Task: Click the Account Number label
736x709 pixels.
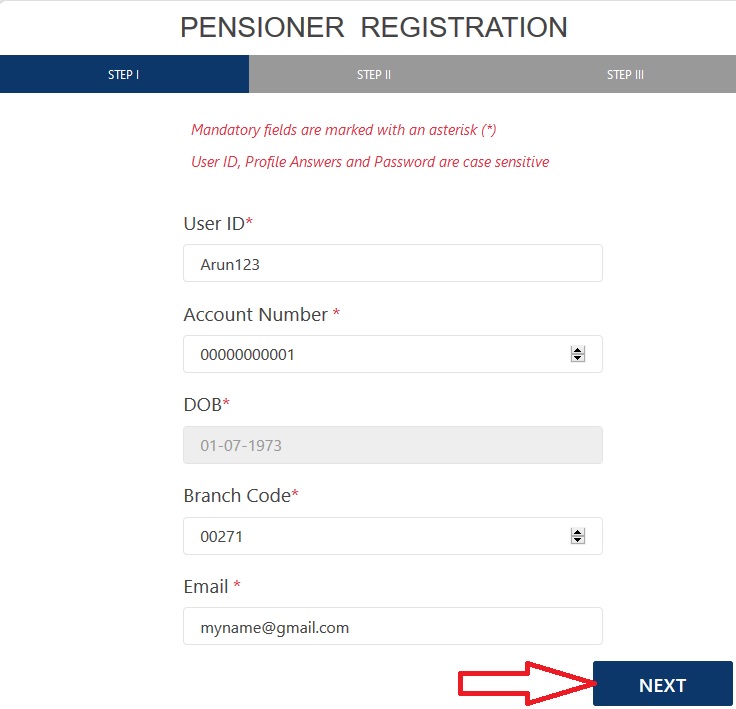Action: (256, 314)
